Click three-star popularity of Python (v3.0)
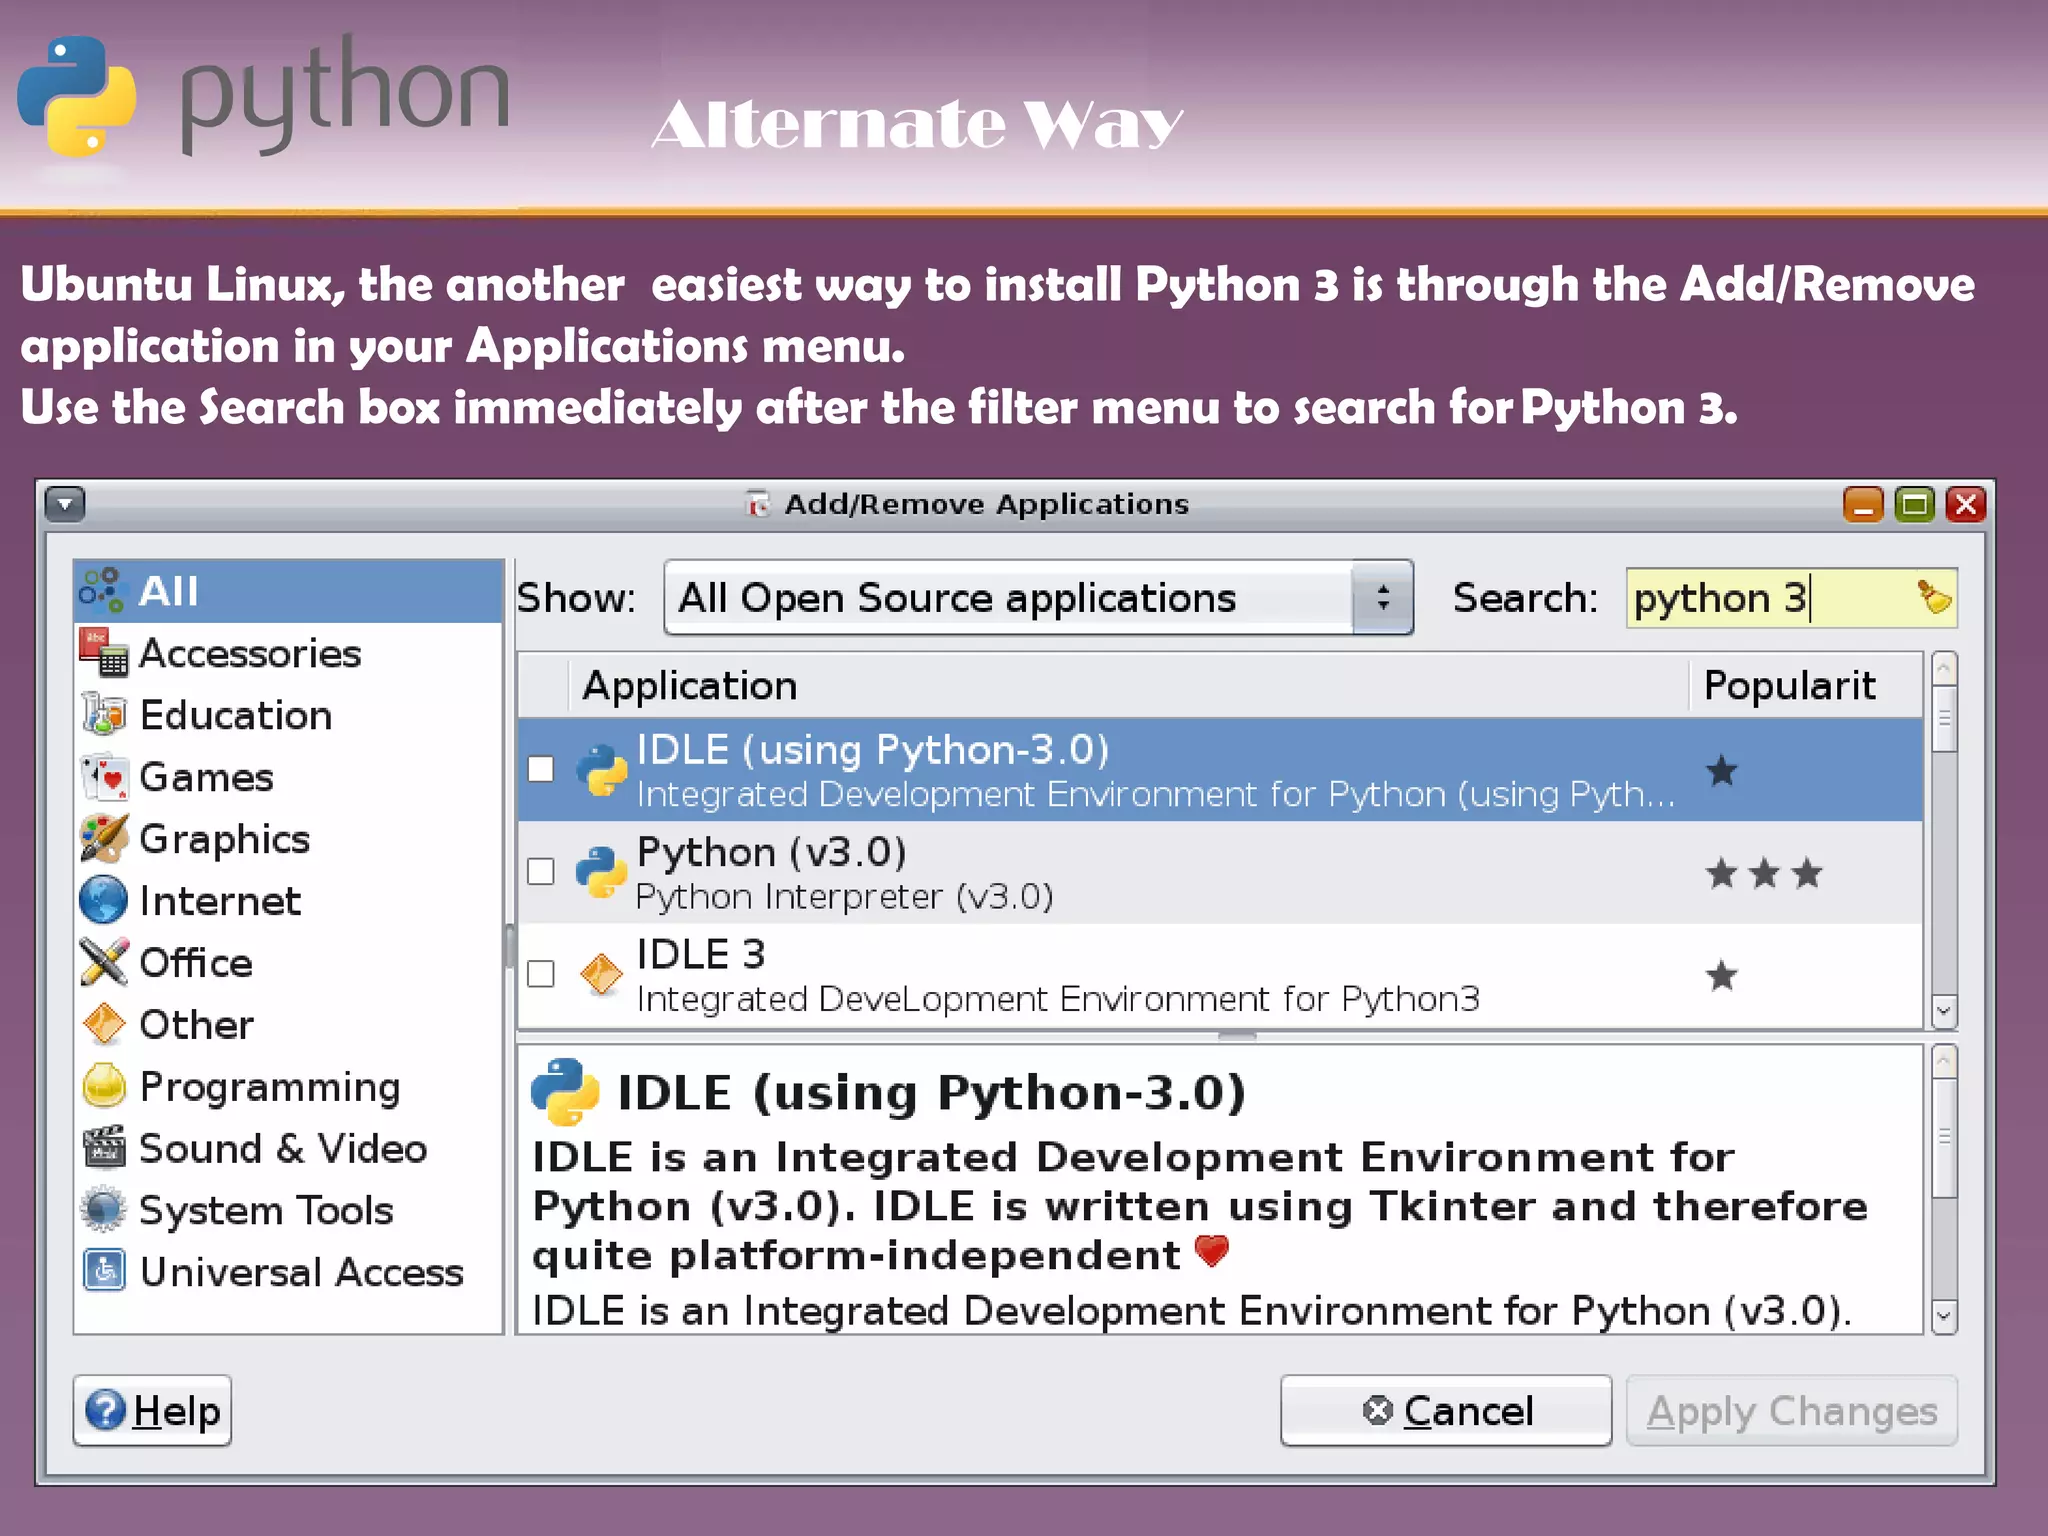Image resolution: width=2048 pixels, height=1536 pixels. point(1764,873)
